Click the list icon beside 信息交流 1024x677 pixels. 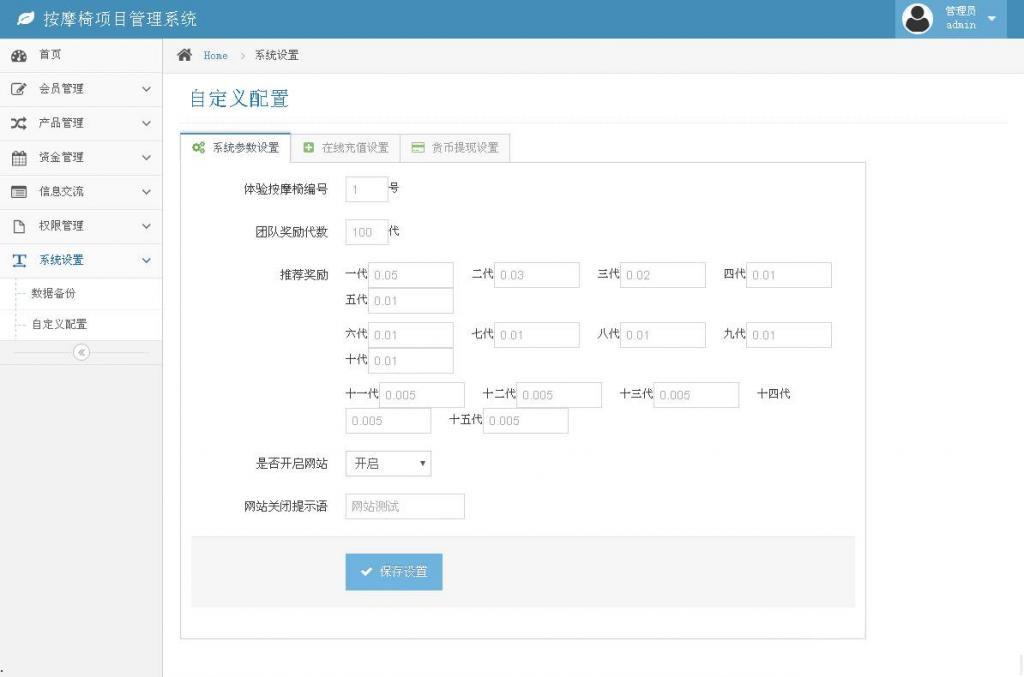[x=19, y=192]
